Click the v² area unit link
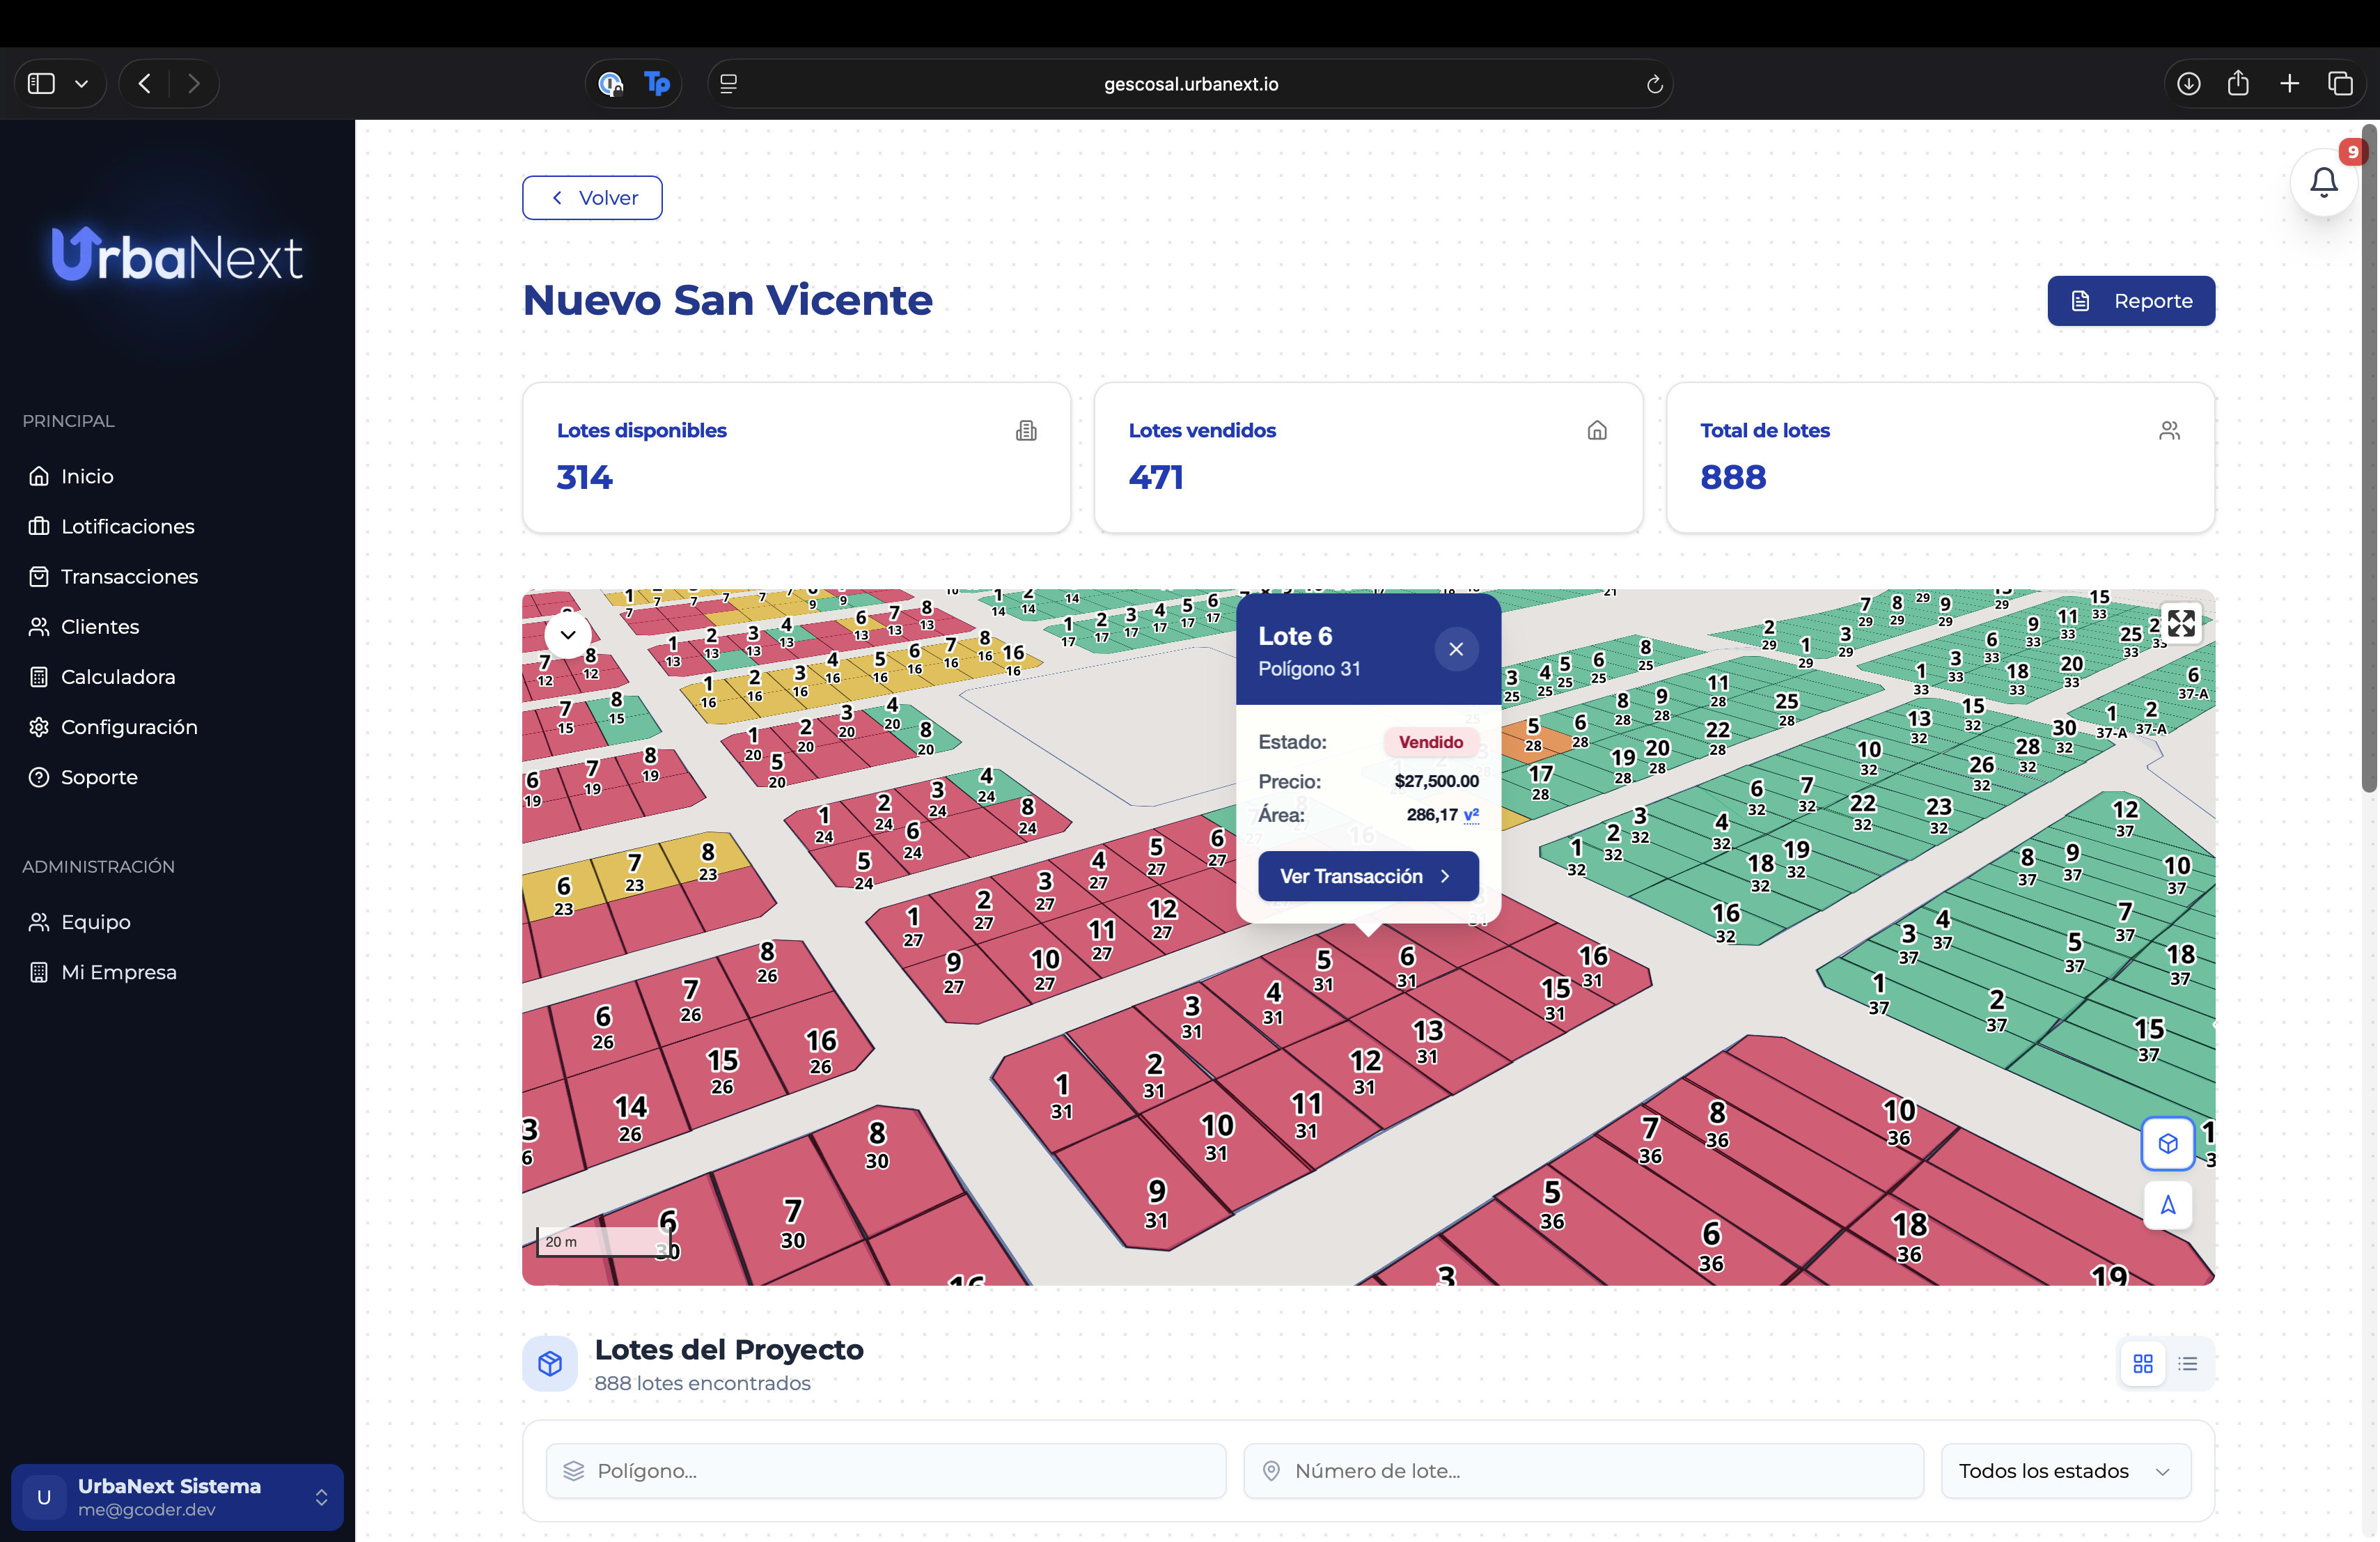The image size is (2380, 1542). pyautogui.click(x=1471, y=815)
